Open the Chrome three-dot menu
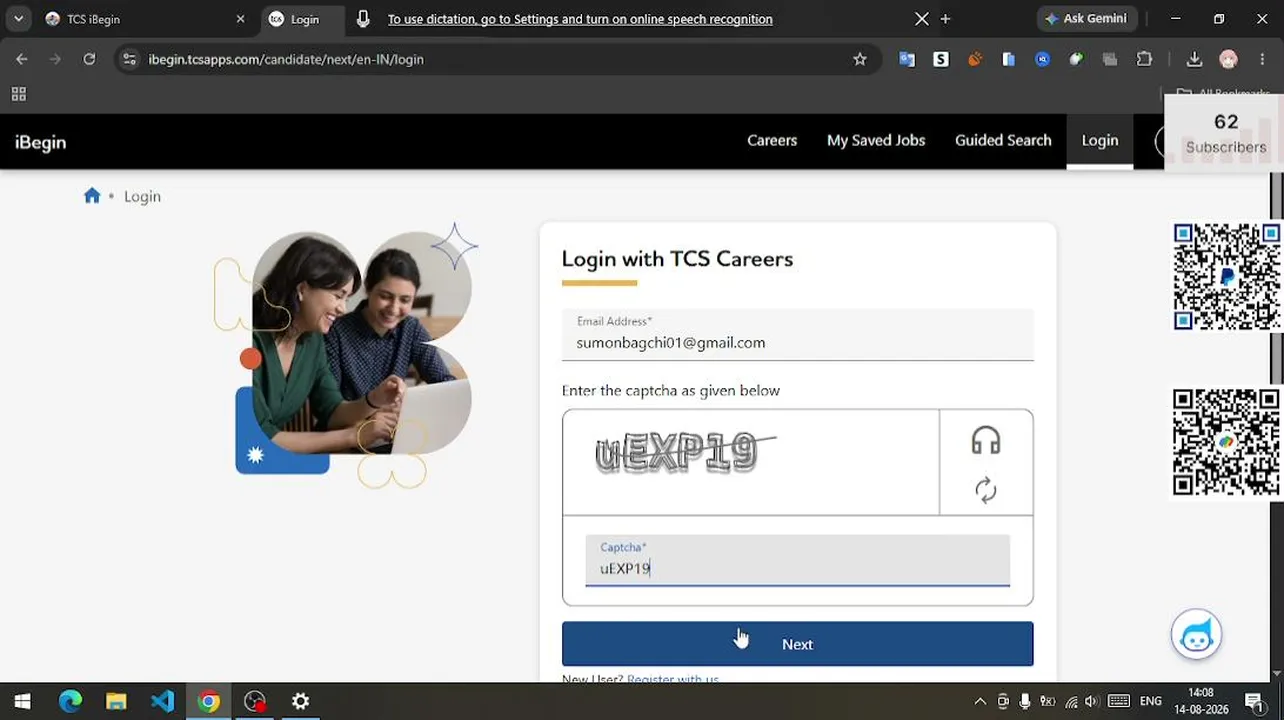1284x720 pixels. pos(1264,59)
